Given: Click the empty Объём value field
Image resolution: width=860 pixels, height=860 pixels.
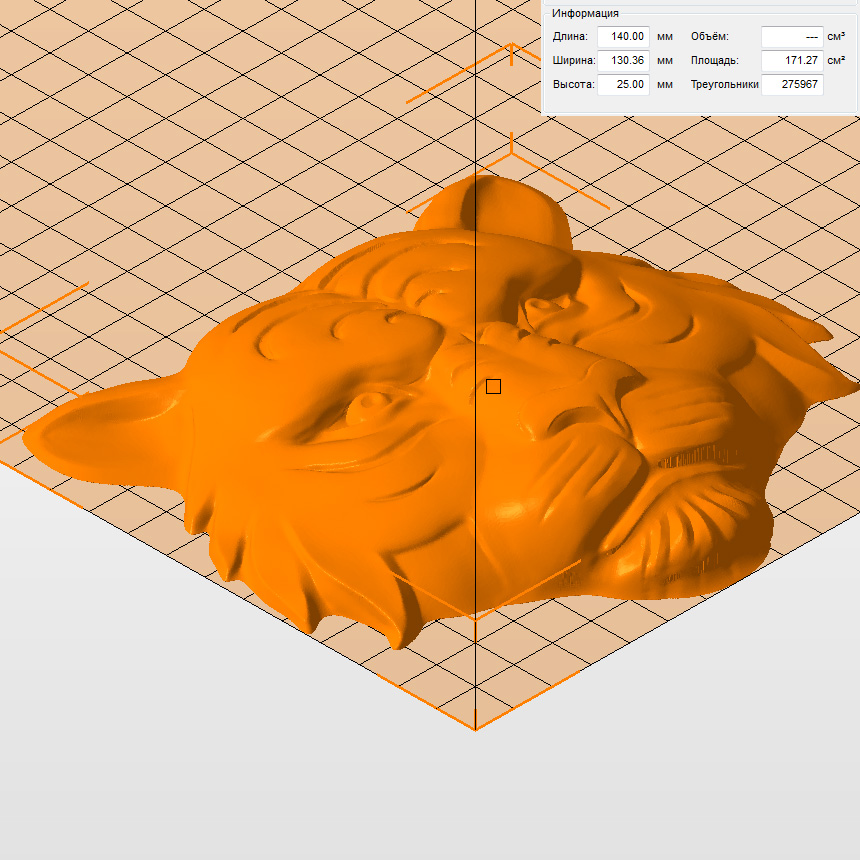Looking at the screenshot, I should (792, 36).
